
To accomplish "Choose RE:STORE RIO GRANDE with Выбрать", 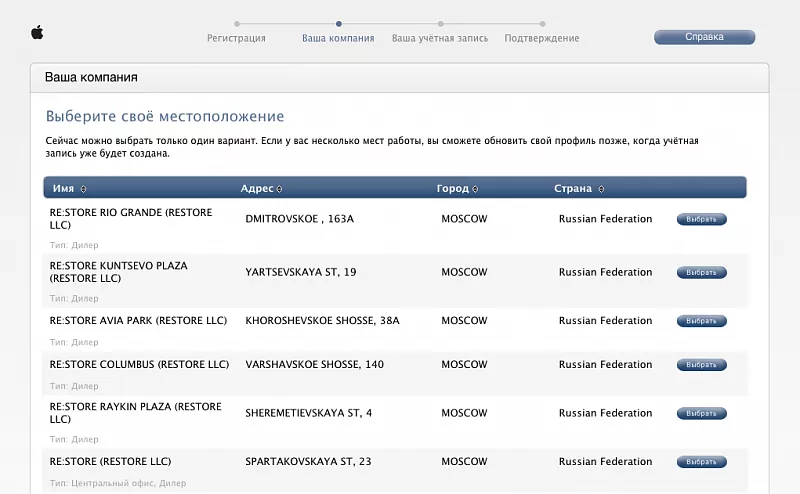I will pyautogui.click(x=702, y=219).
